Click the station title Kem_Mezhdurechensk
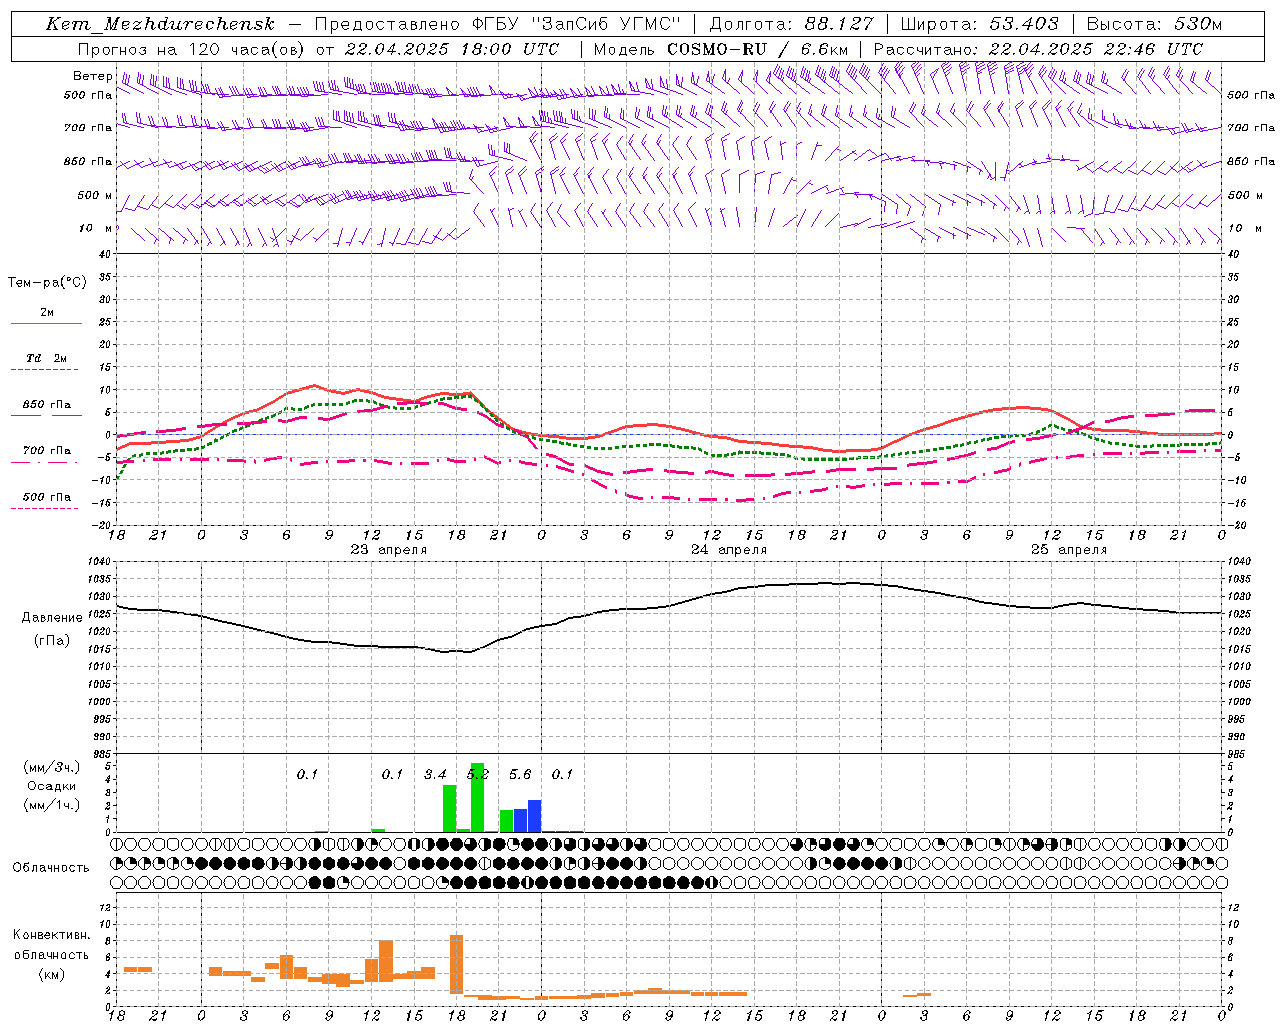This screenshot has height=1024, width=1280. (x=160, y=24)
